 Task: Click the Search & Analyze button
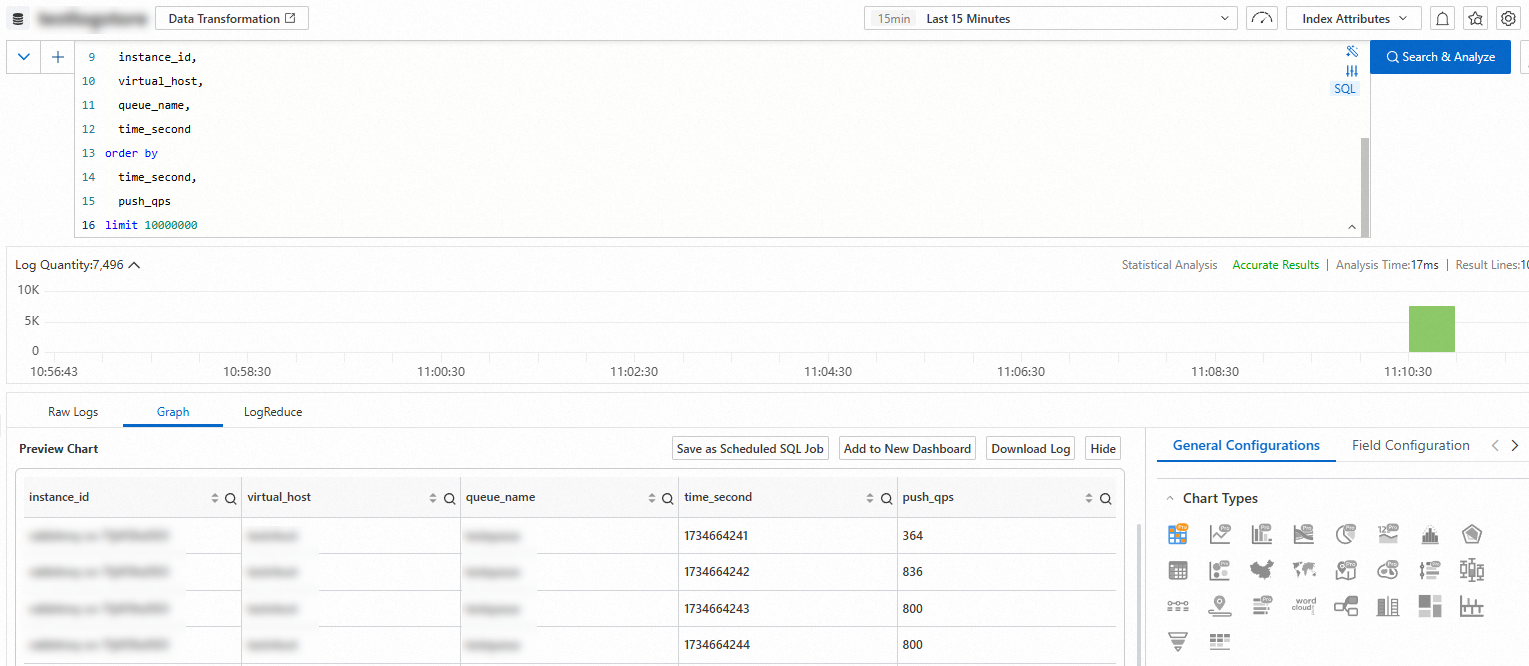click(1440, 57)
